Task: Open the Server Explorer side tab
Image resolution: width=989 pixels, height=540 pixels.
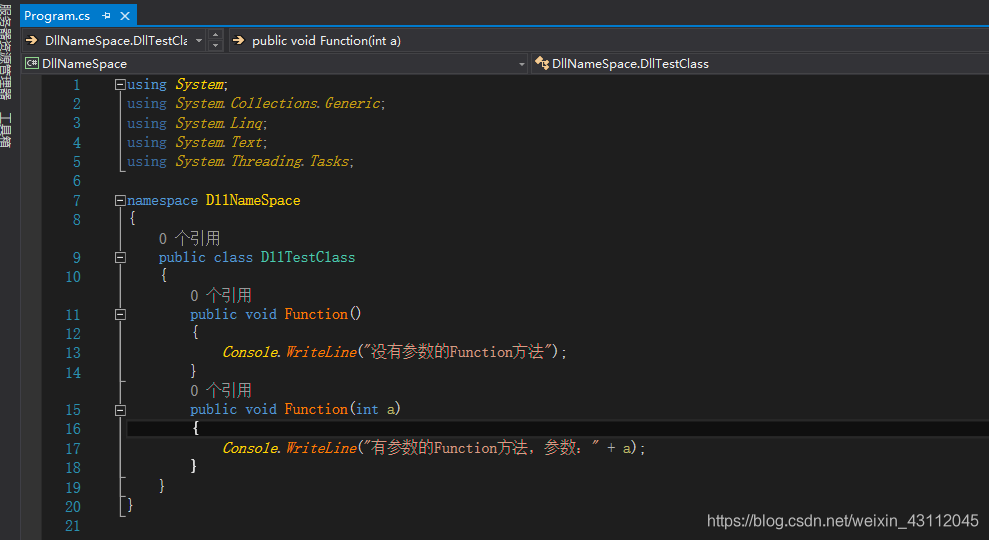Action: tap(6, 53)
